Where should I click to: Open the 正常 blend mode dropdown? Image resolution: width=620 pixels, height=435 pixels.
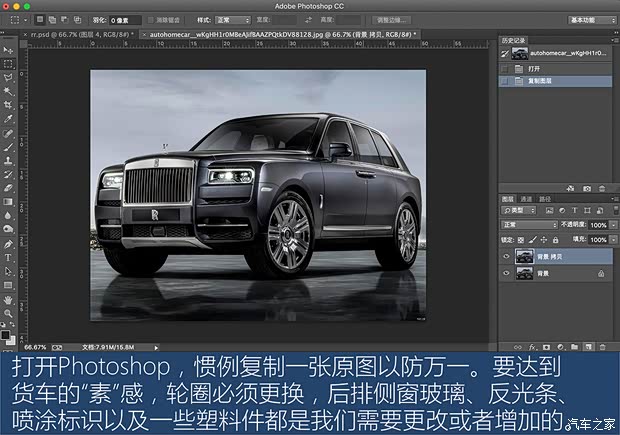click(x=529, y=225)
